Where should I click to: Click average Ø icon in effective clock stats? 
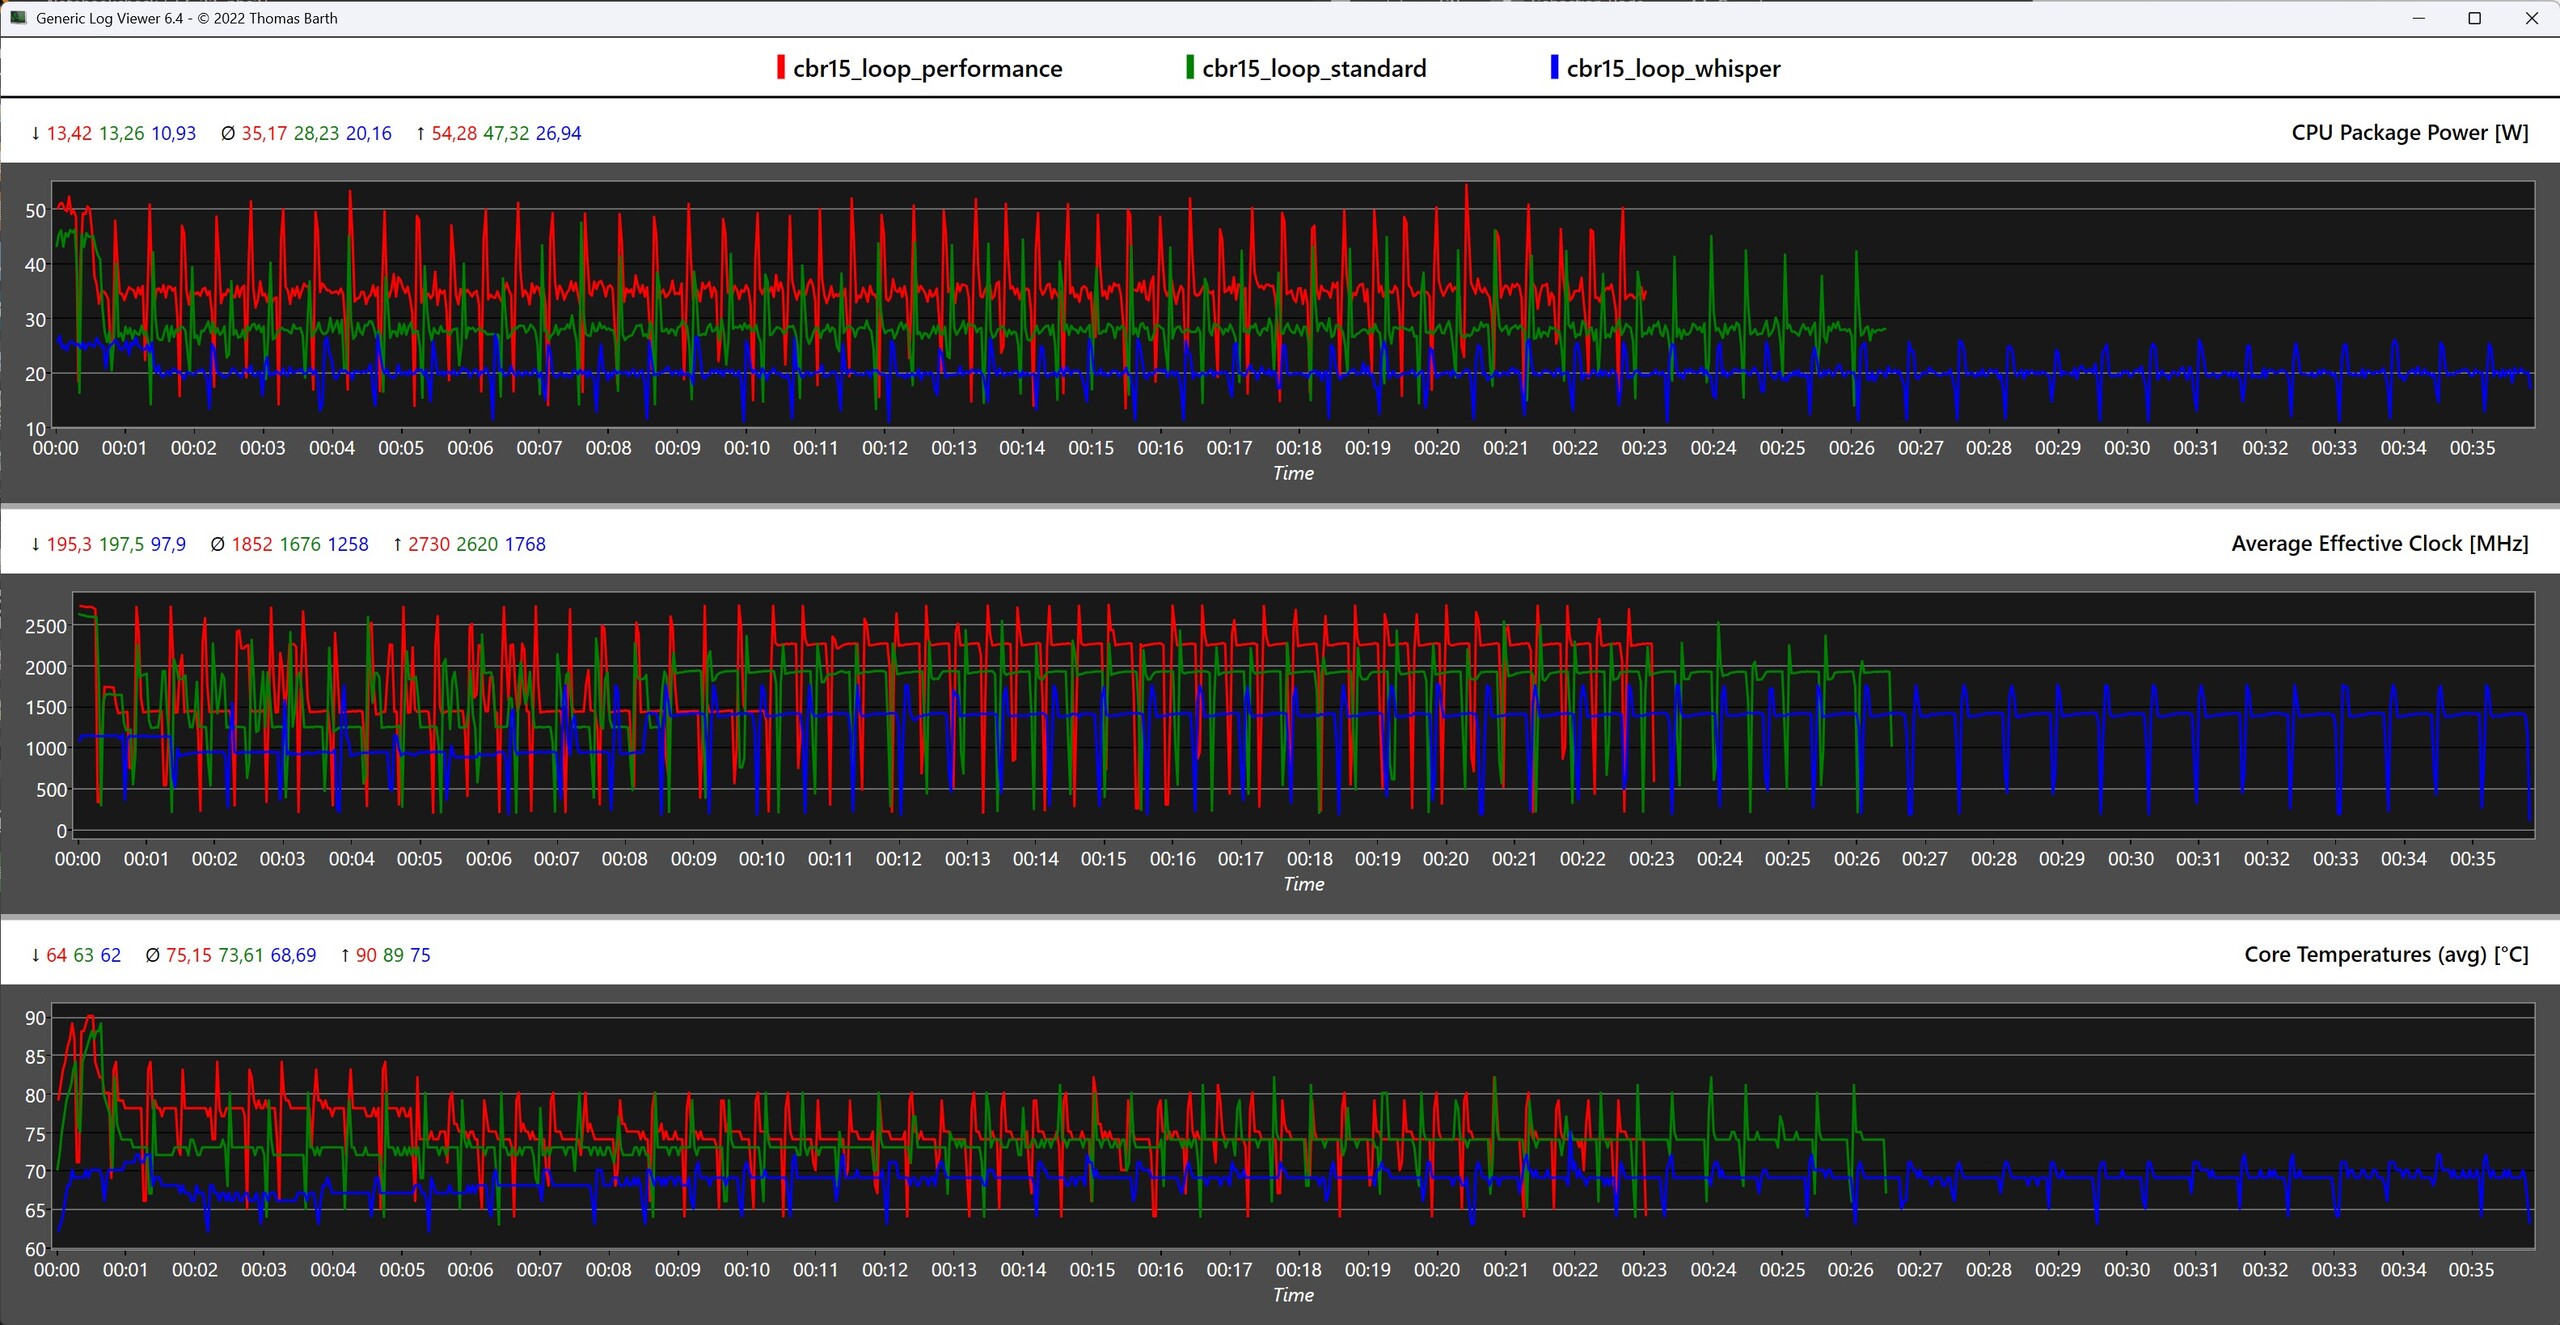(x=218, y=545)
